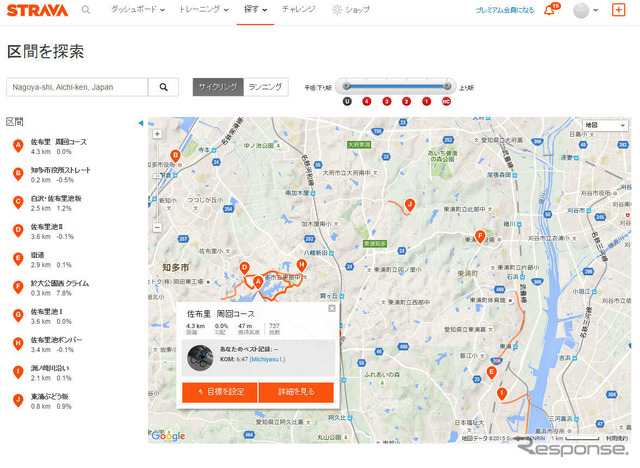Collapse the segment list with blue arrow
This screenshot has width=640, height=468.
[141, 123]
